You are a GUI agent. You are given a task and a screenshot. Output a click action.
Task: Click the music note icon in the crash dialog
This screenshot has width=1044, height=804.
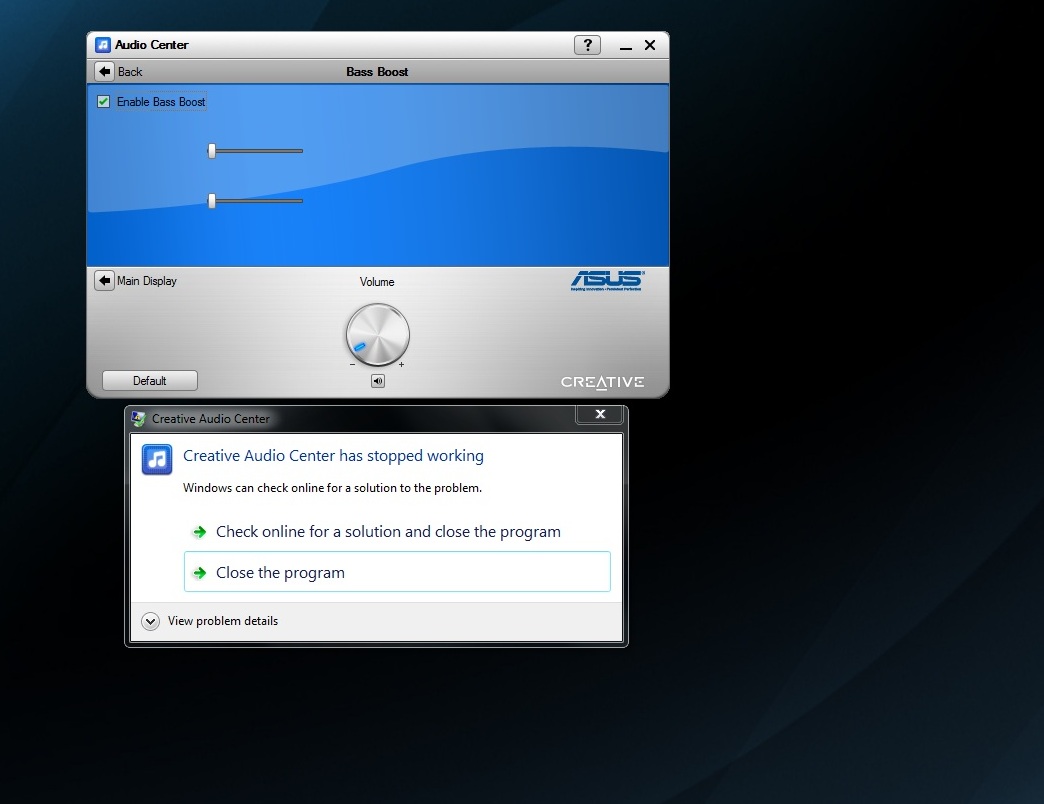tap(157, 459)
